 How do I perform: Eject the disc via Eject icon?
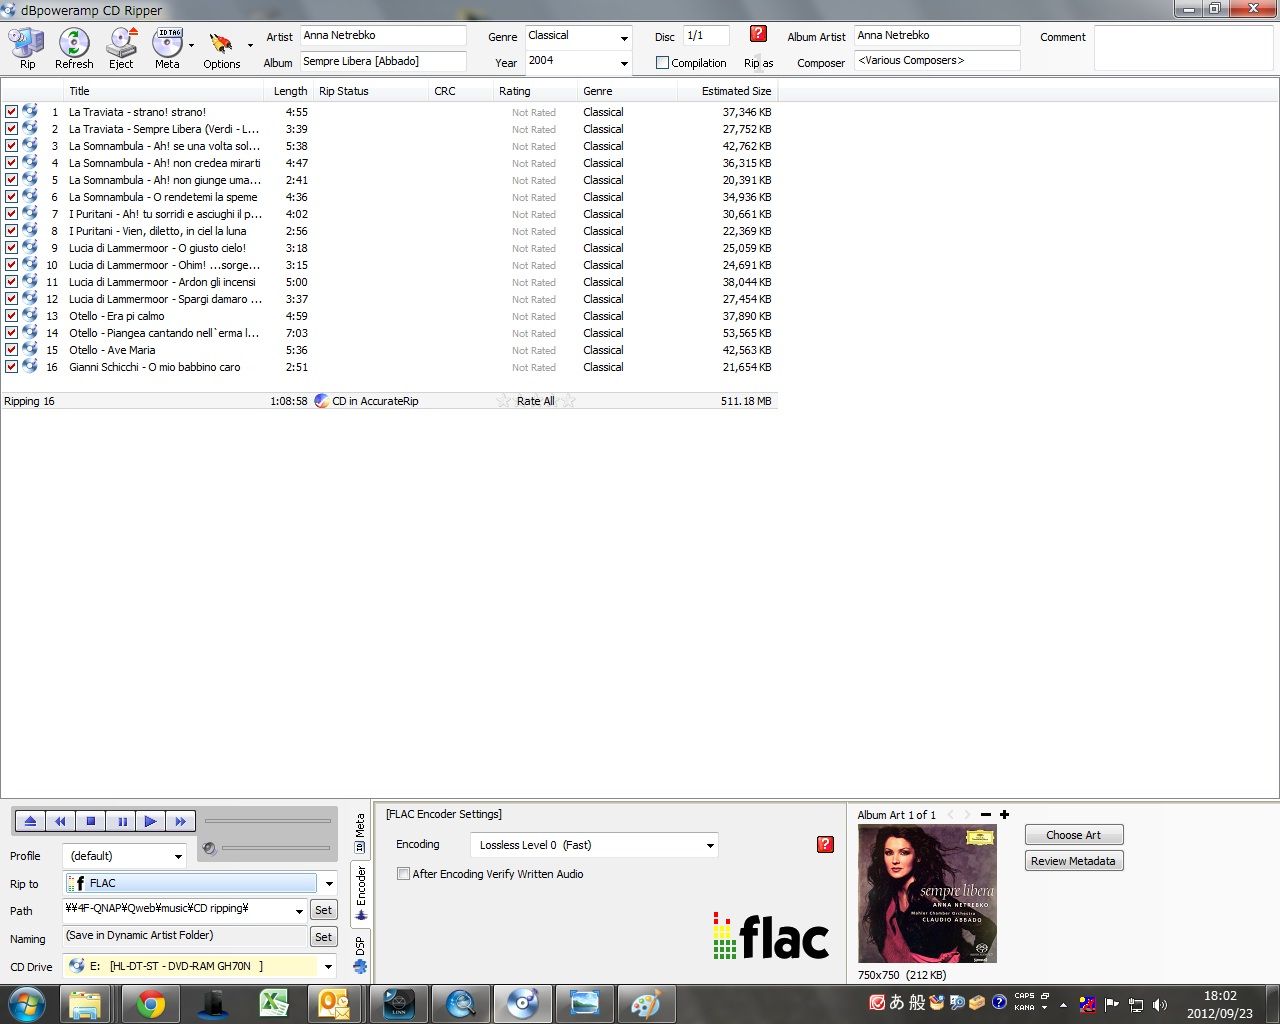[121, 43]
